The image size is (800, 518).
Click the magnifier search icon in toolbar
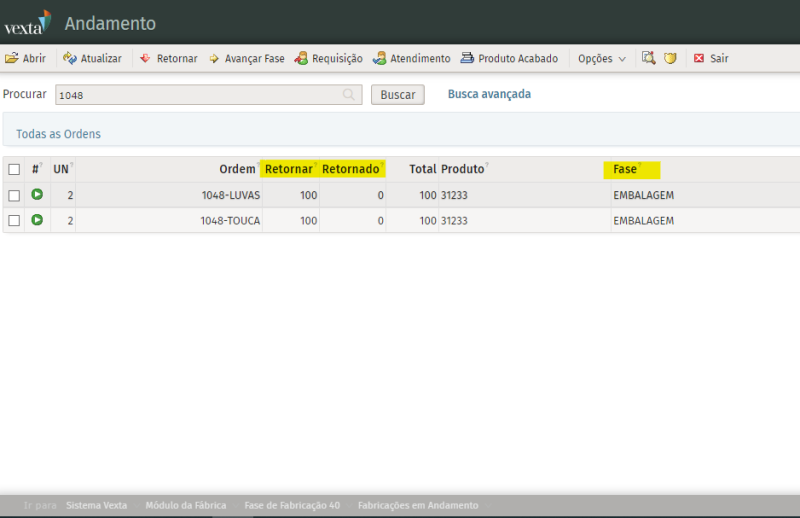[x=648, y=59]
